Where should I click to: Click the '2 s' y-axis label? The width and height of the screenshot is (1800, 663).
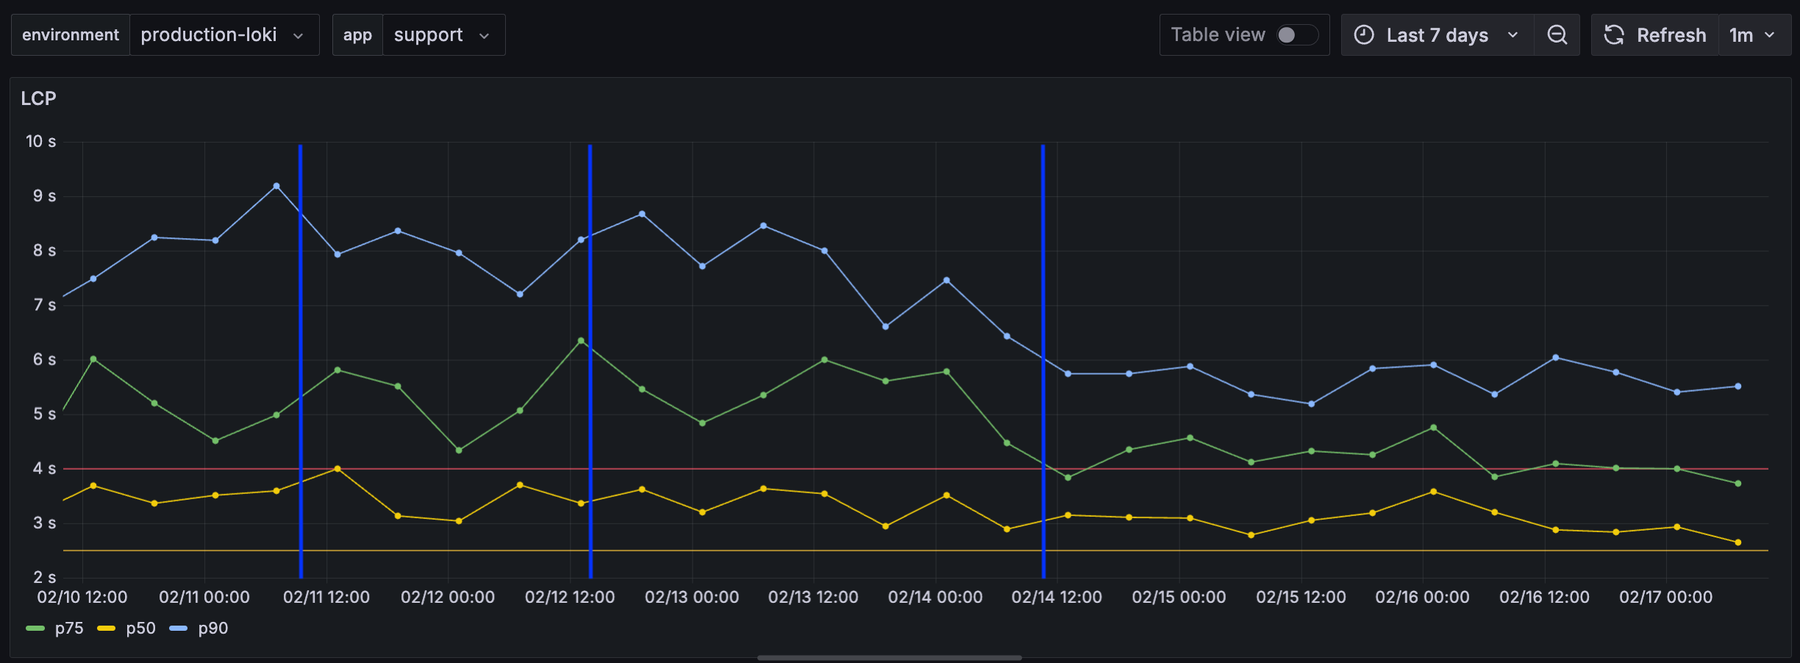[44, 577]
